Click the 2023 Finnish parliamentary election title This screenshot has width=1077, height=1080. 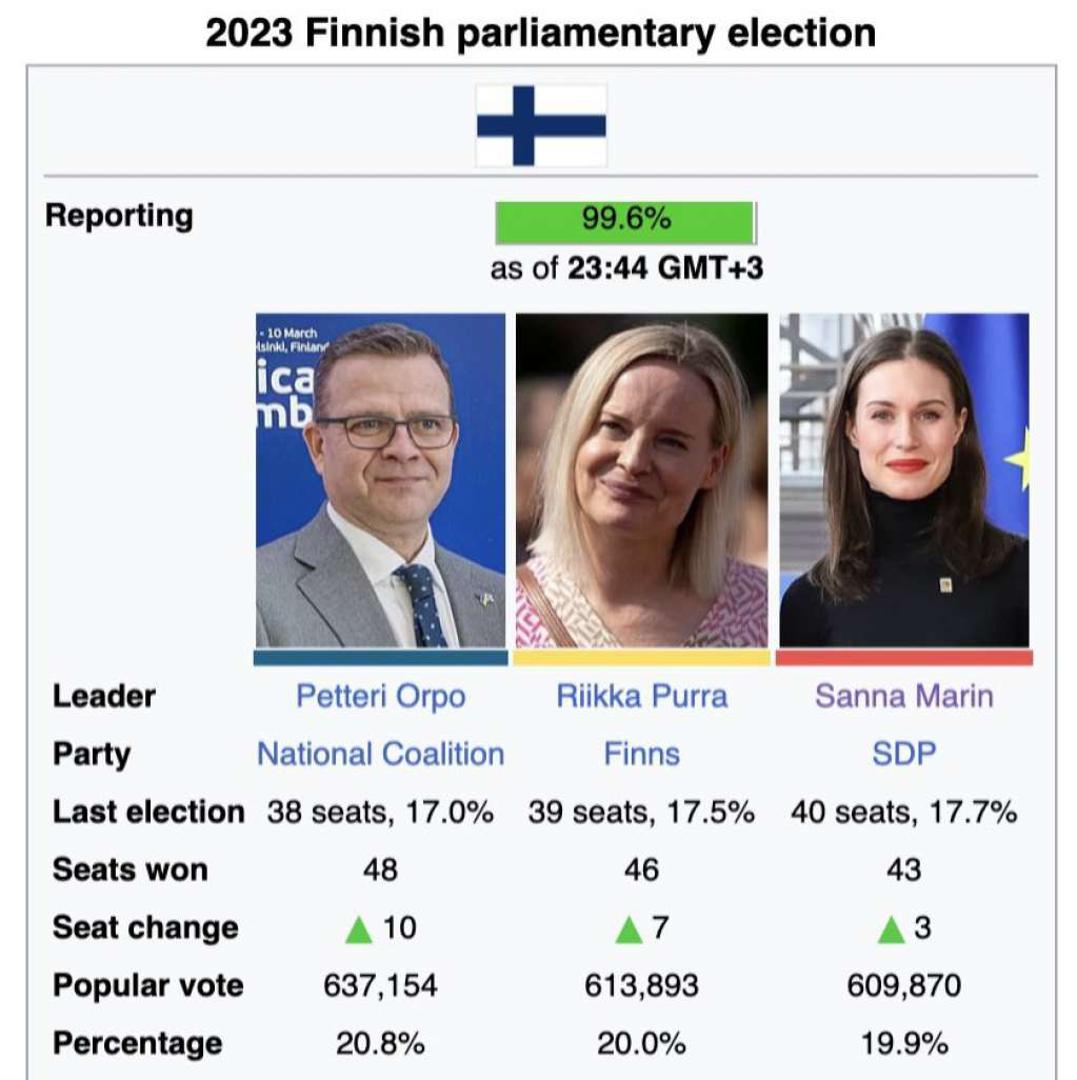point(540,33)
